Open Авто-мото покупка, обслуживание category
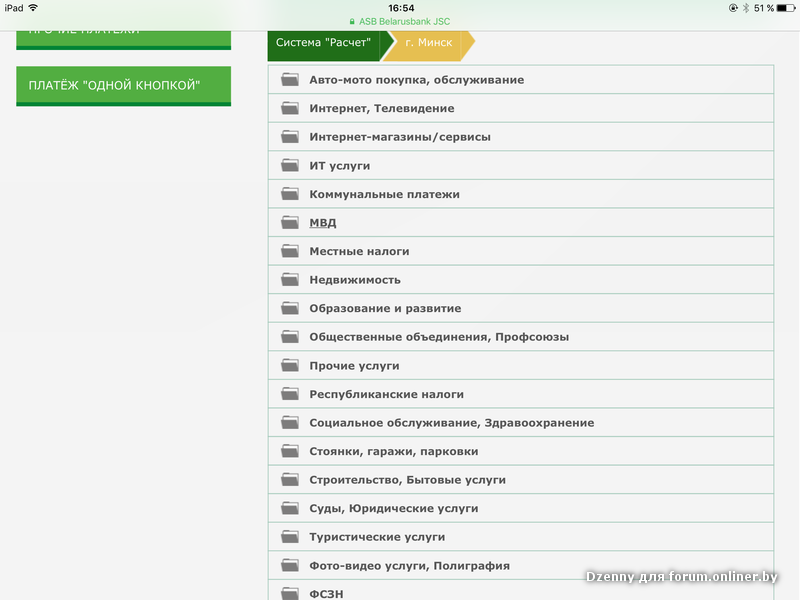800x600 pixels. [521, 80]
